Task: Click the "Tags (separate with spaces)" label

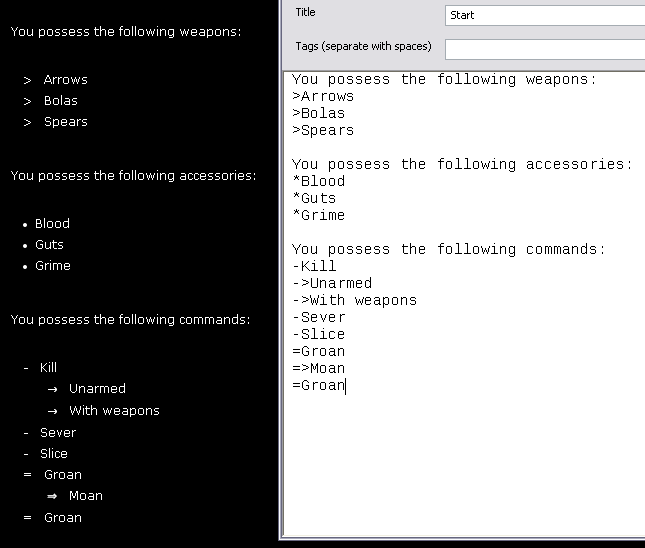Action: point(363,47)
